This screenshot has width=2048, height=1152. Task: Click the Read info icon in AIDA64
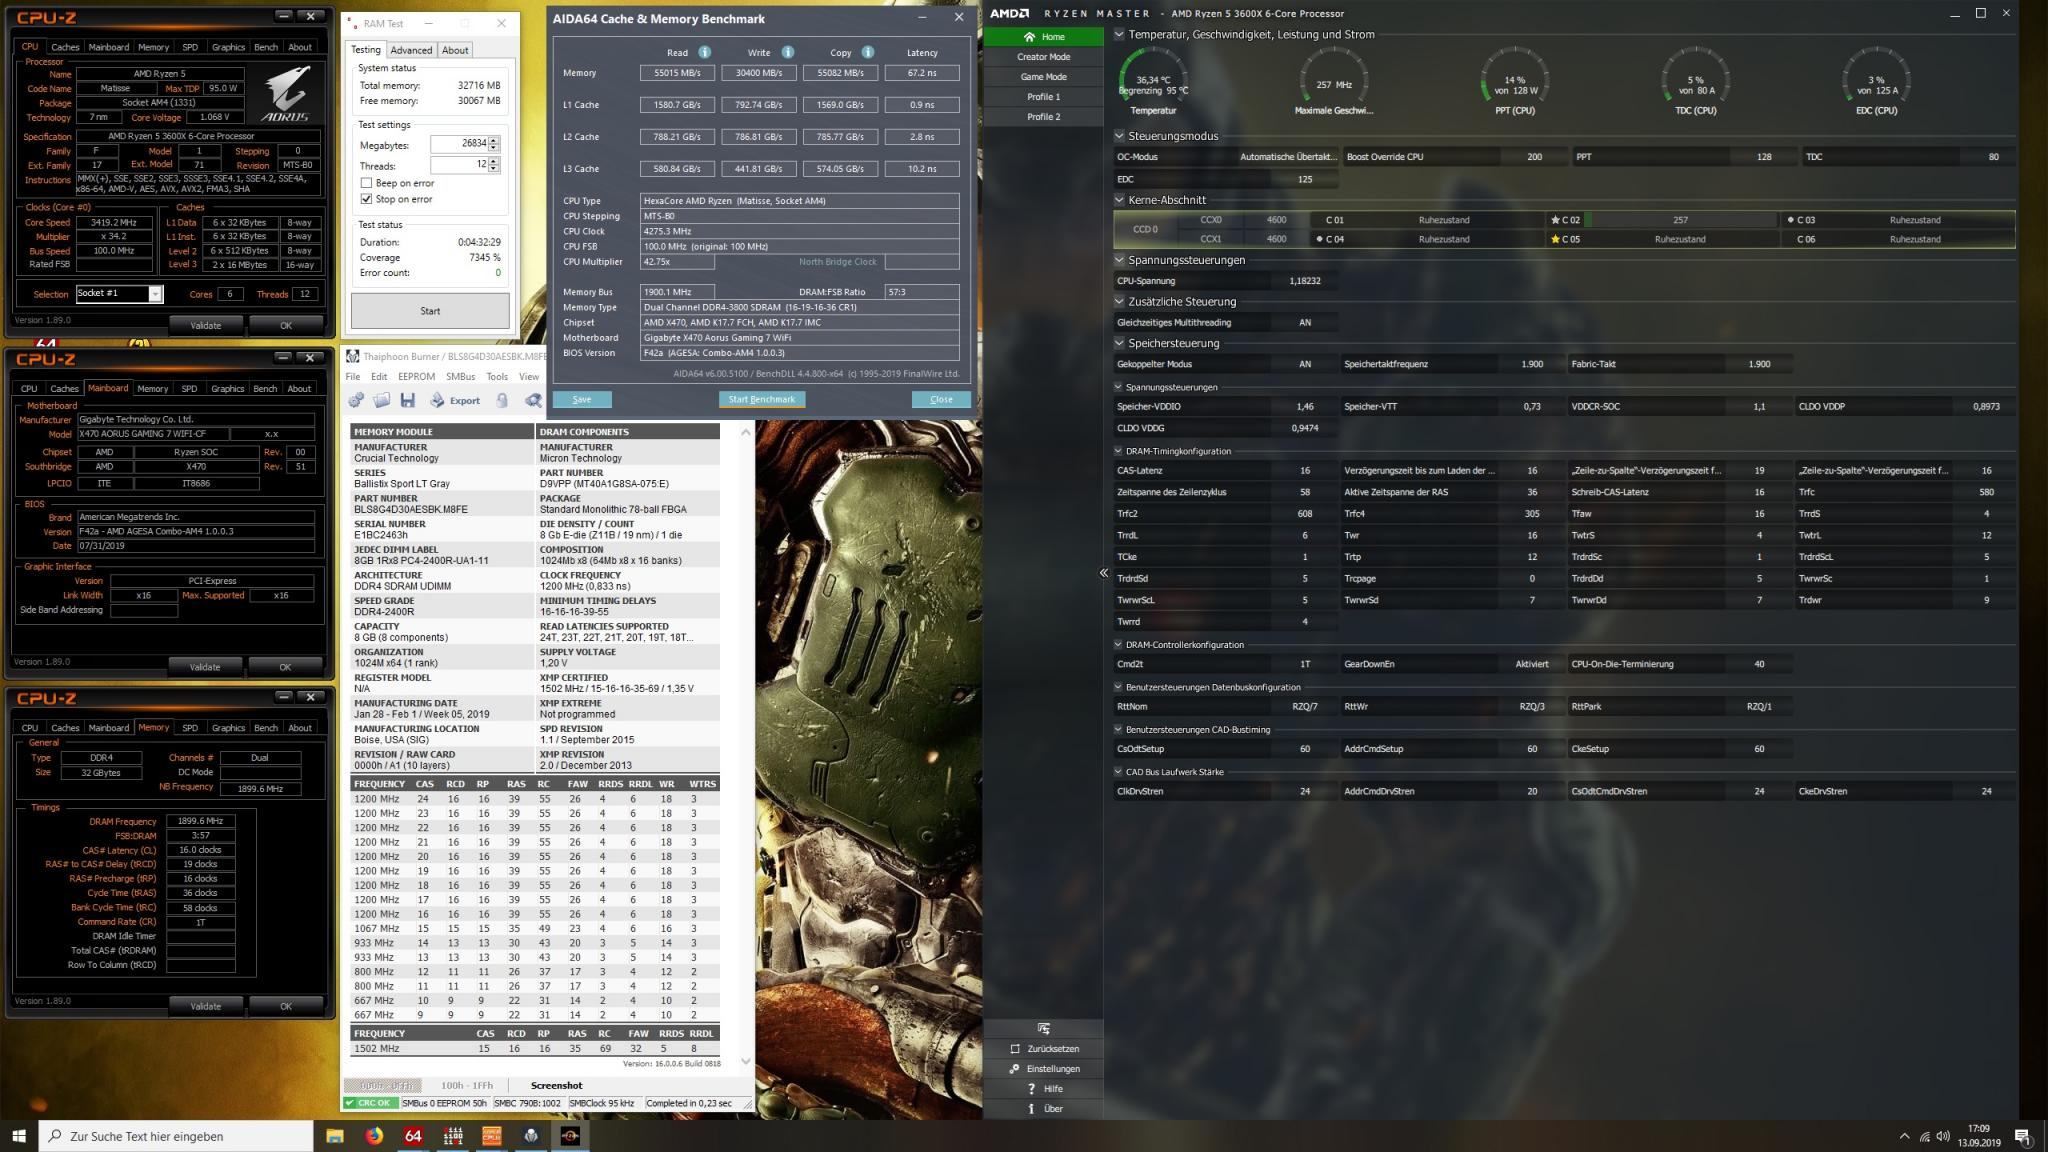[x=704, y=52]
